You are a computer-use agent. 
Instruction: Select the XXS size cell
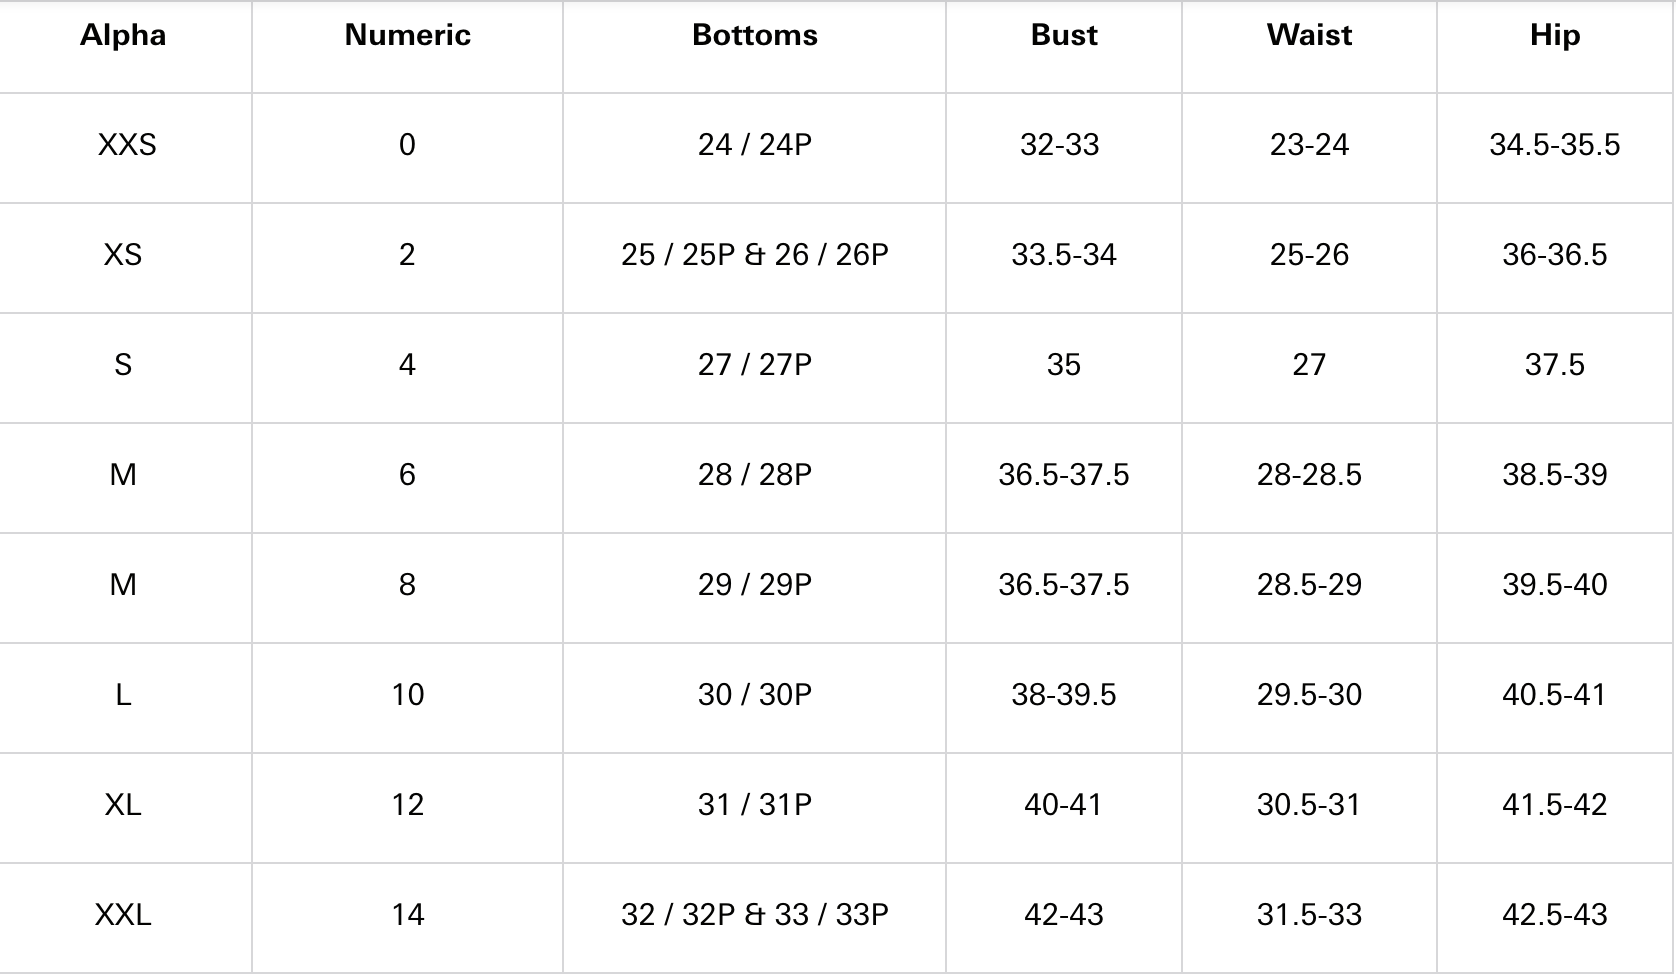tap(127, 145)
